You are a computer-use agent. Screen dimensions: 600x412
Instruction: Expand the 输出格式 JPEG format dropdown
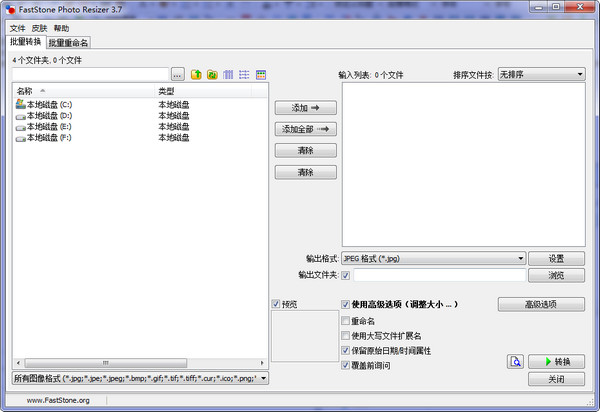pyautogui.click(x=433, y=258)
